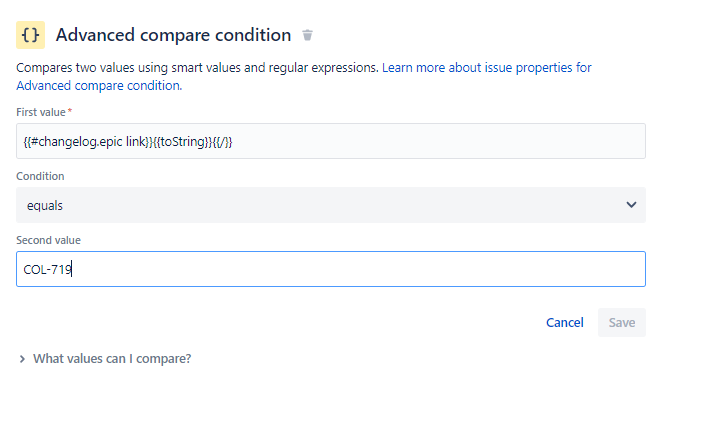704x444 pixels.
Task: Open the What values can I compare? section
Action: pos(112,359)
